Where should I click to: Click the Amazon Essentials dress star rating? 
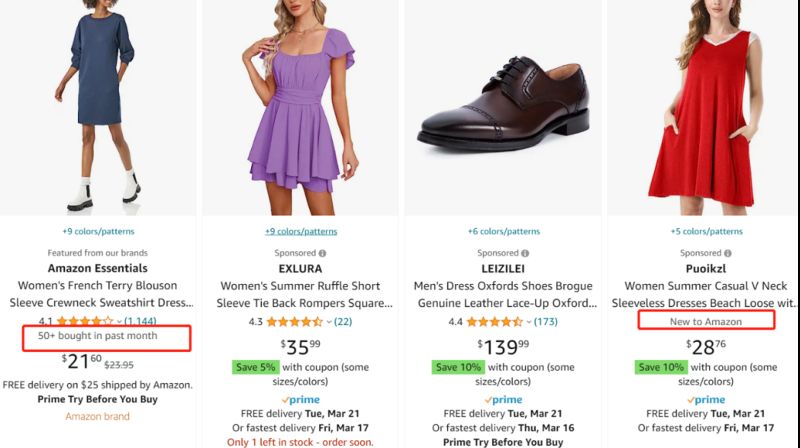coord(85,321)
